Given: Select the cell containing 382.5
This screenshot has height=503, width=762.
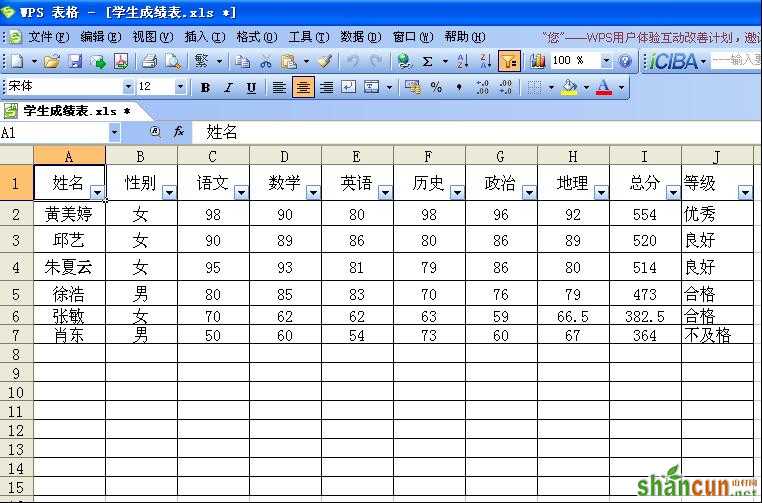Looking at the screenshot, I should click(x=645, y=316).
